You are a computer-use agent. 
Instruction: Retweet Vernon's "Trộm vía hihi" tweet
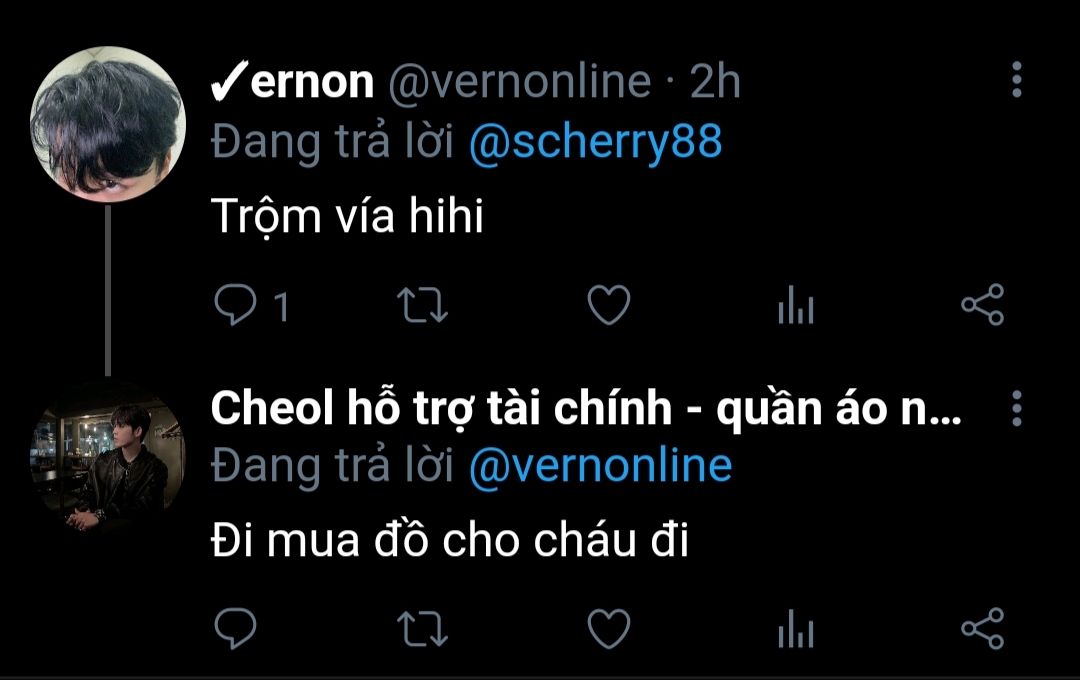coord(422,305)
